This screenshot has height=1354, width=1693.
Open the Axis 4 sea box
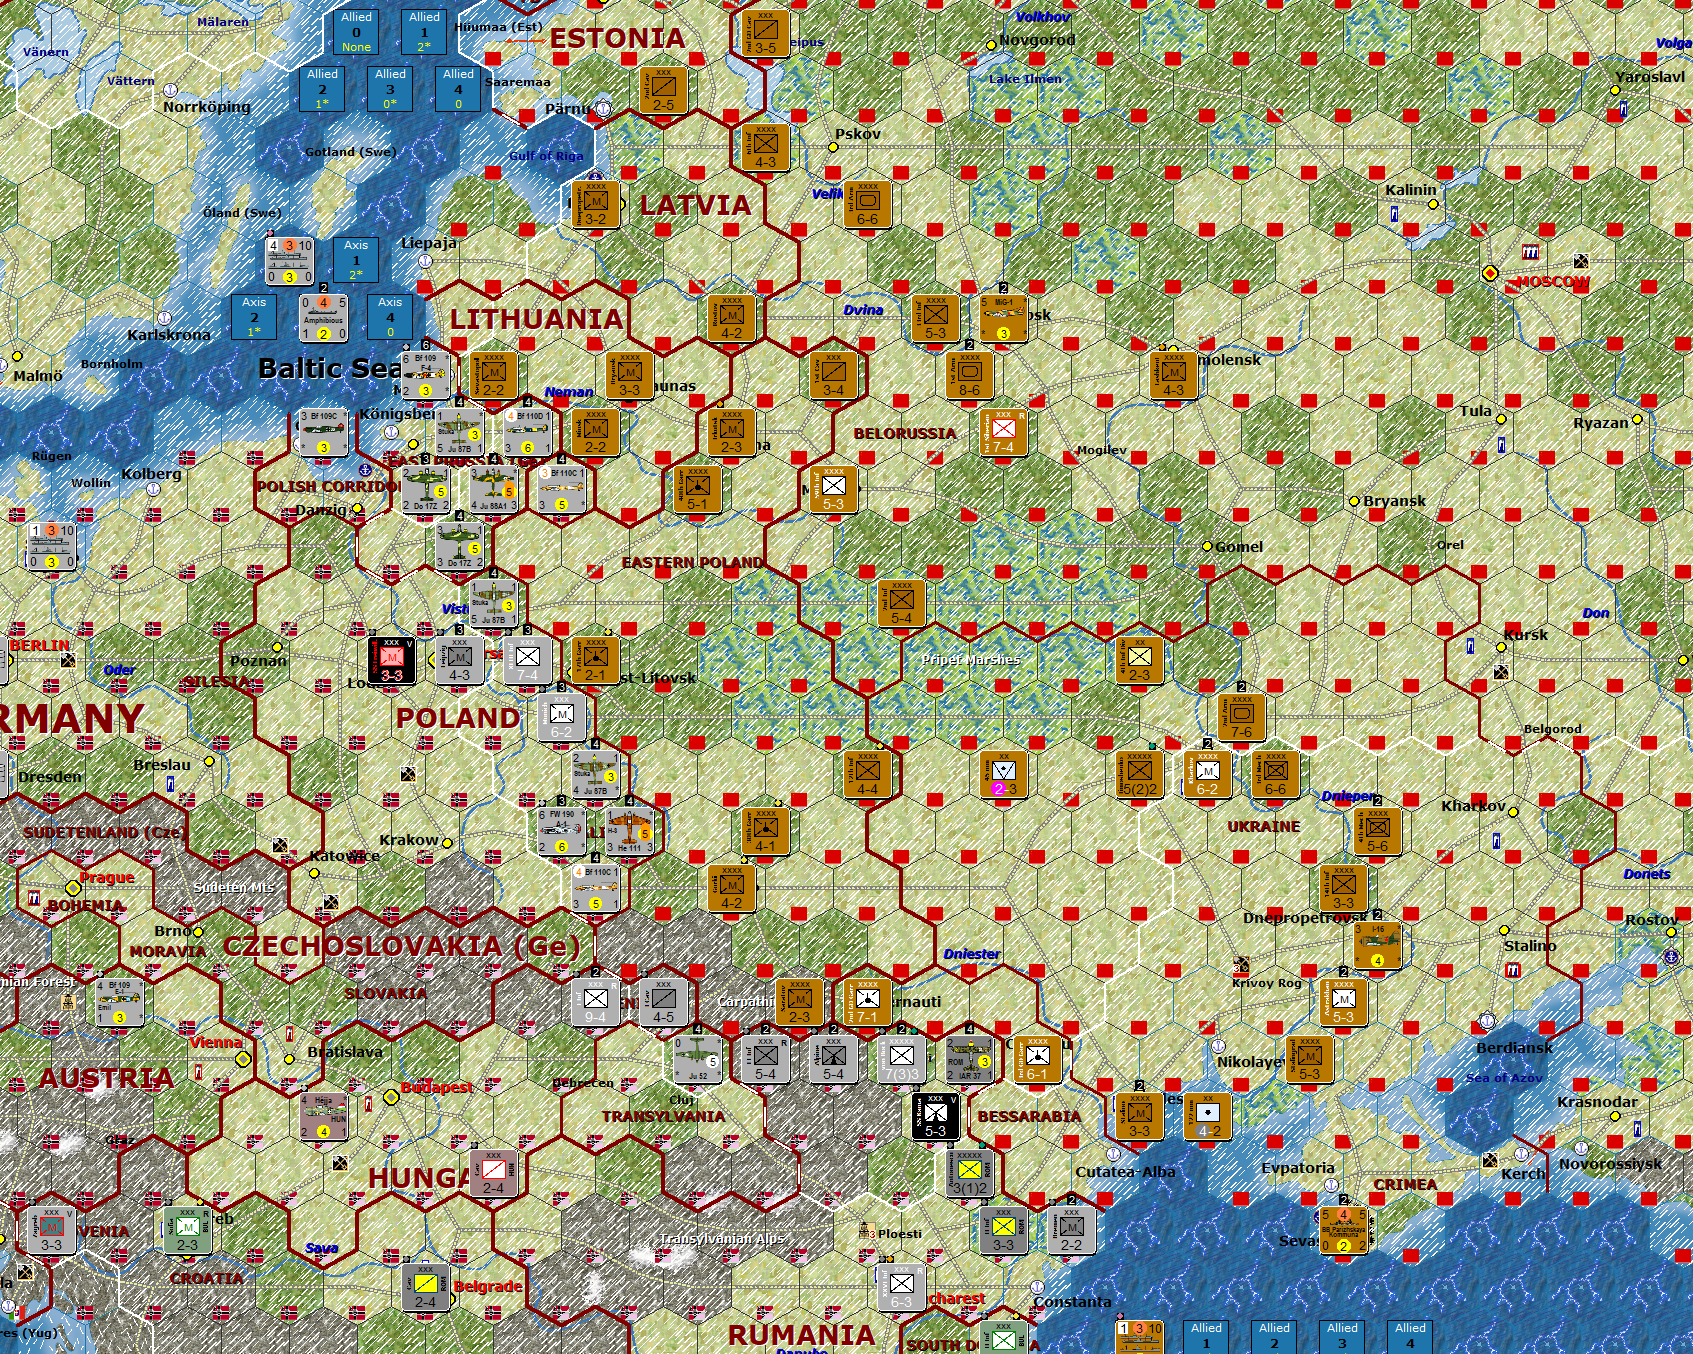pyautogui.click(x=390, y=317)
